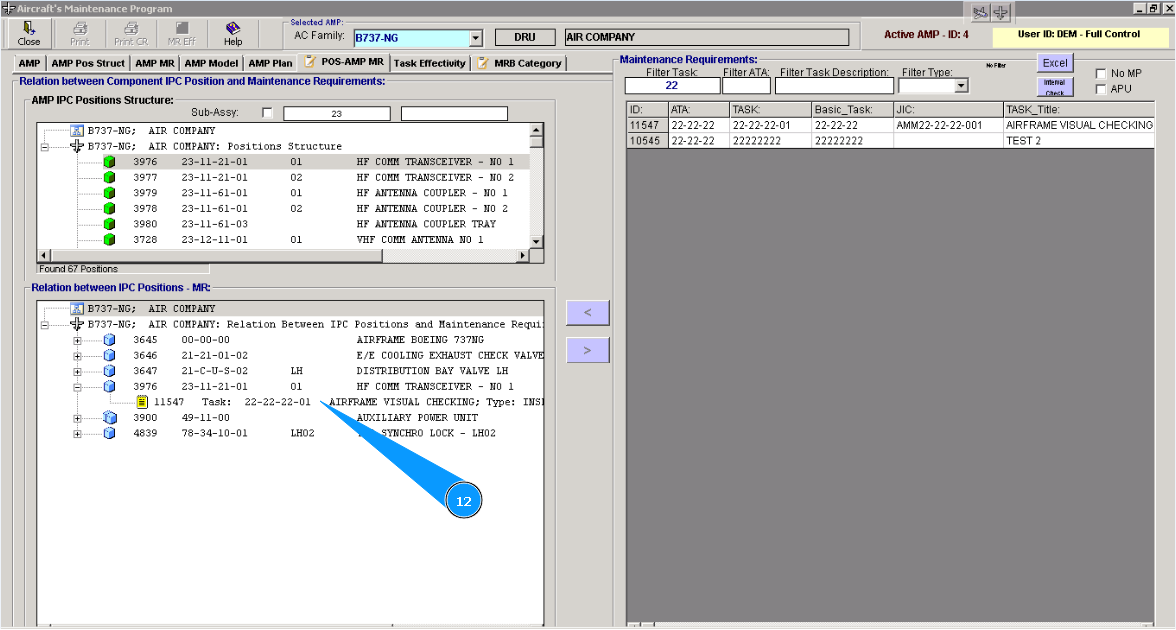1176x630 pixels.
Task: Click the blue cube icon for AIRFRAME BOEING 737NG
Action: 109,340
